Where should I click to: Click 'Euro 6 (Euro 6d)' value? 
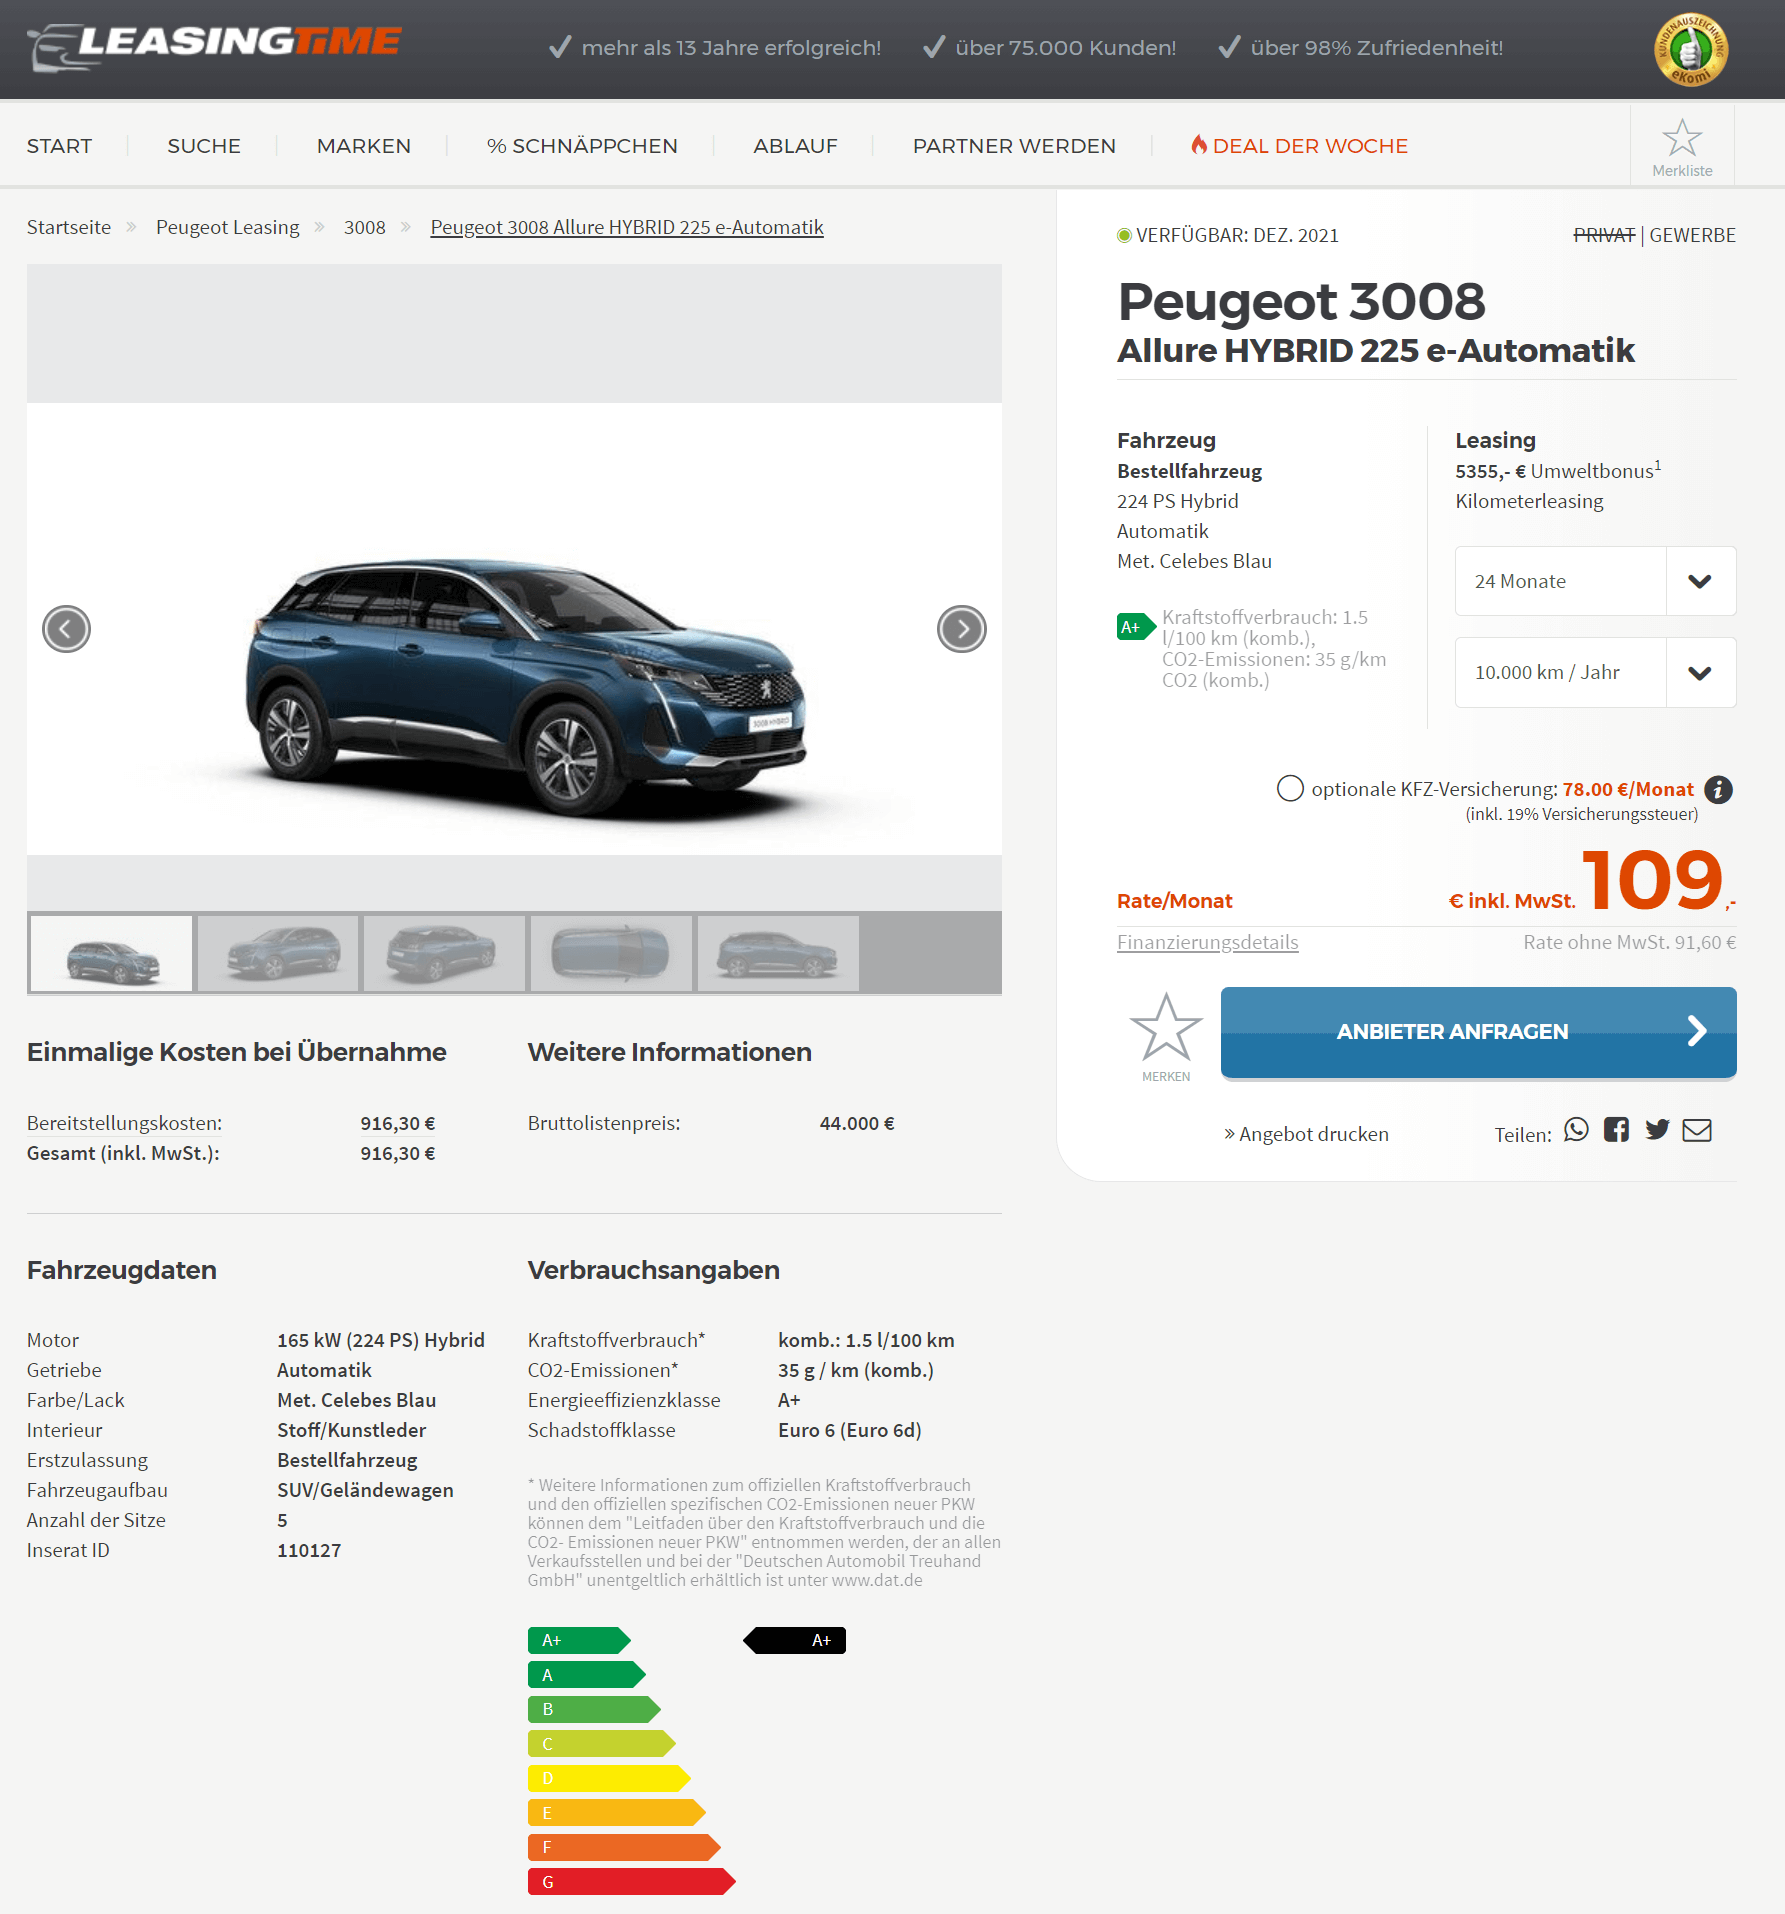[x=850, y=1430]
